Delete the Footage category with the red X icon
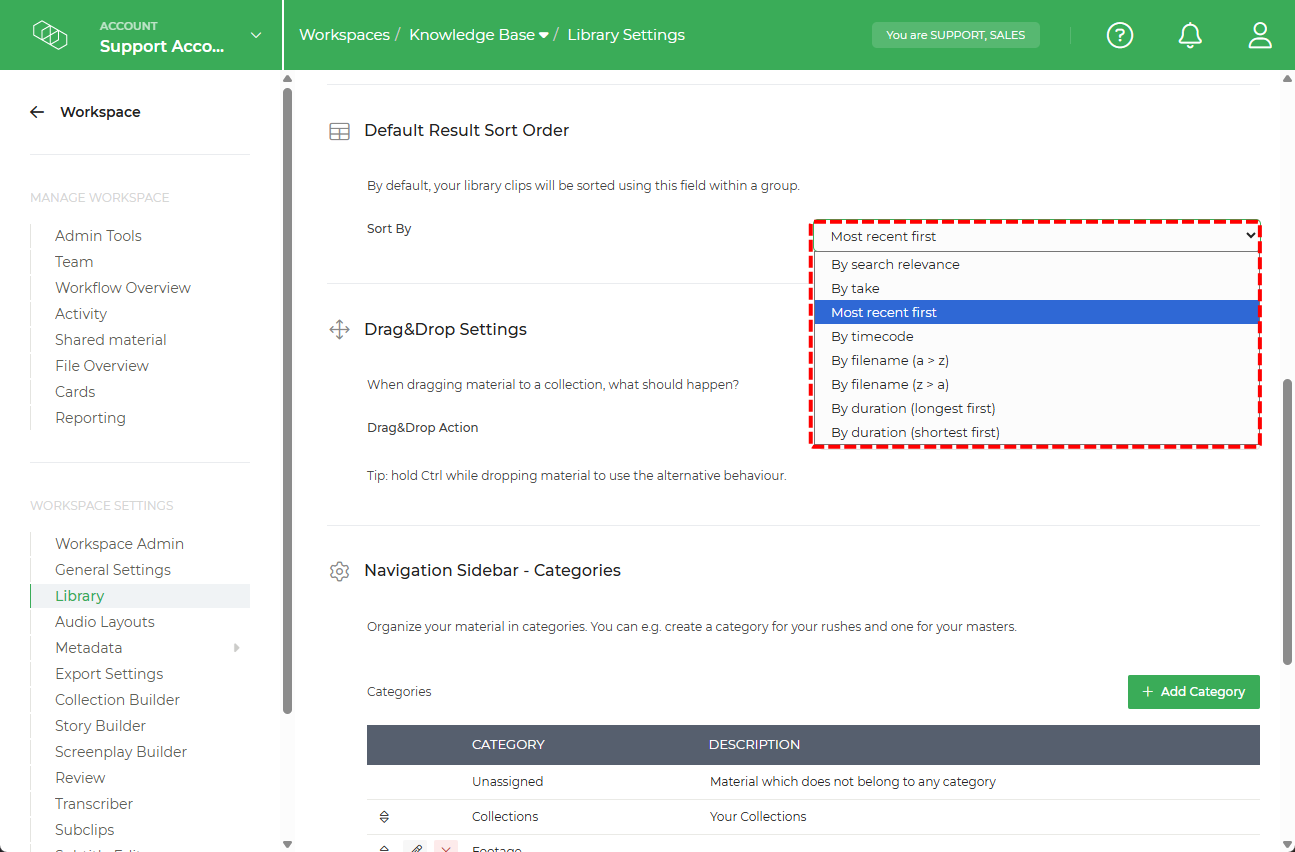Image resolution: width=1295 pixels, height=852 pixels. (444, 847)
